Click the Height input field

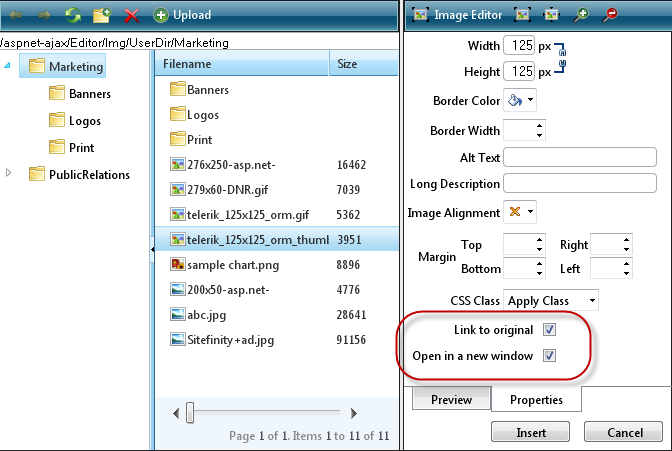pyautogui.click(x=519, y=71)
